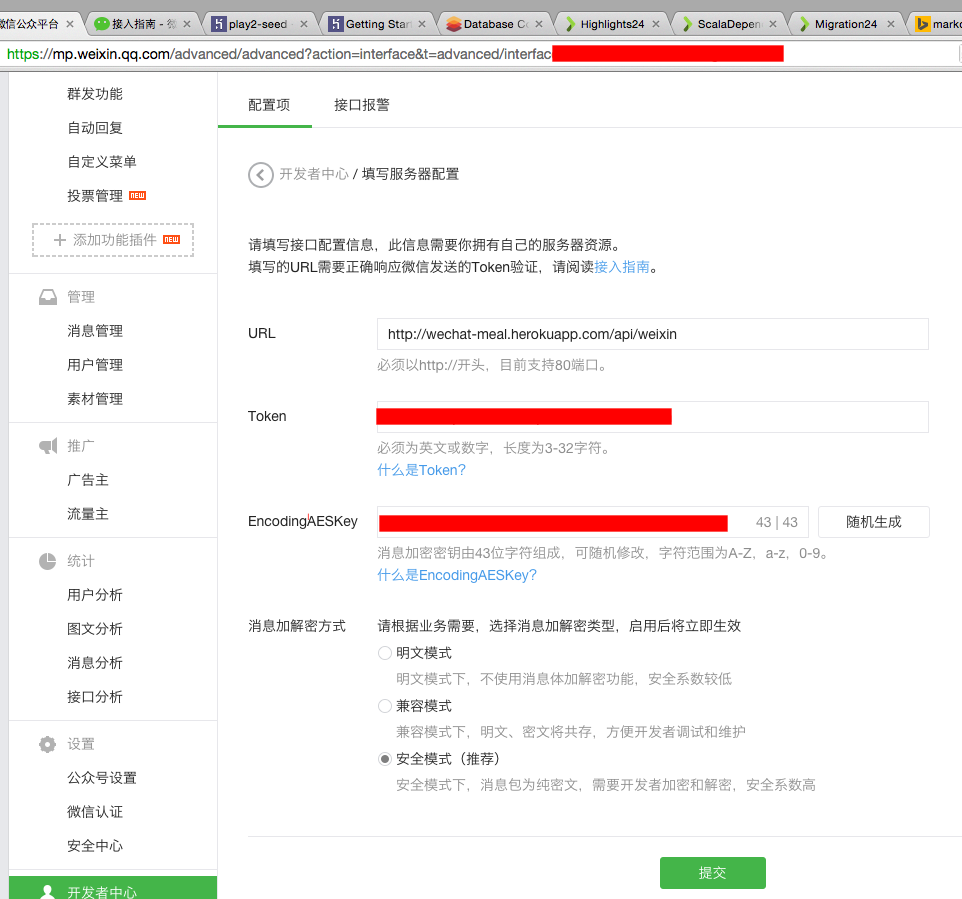Switch to ScalaDependencies browser tab
This screenshot has height=899, width=962.
pyautogui.click(x=729, y=24)
